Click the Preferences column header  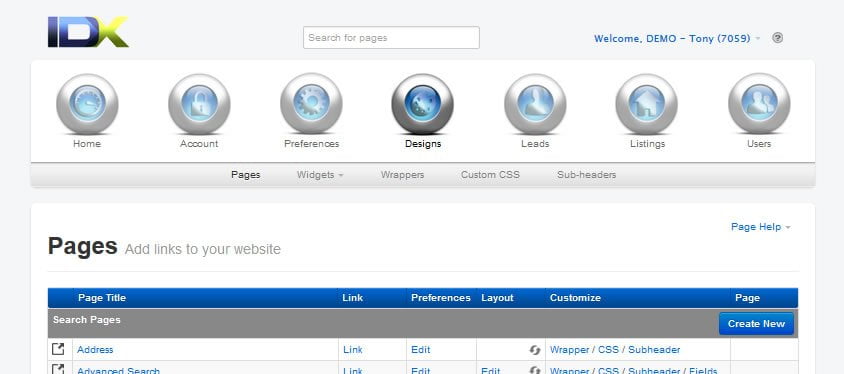point(441,298)
